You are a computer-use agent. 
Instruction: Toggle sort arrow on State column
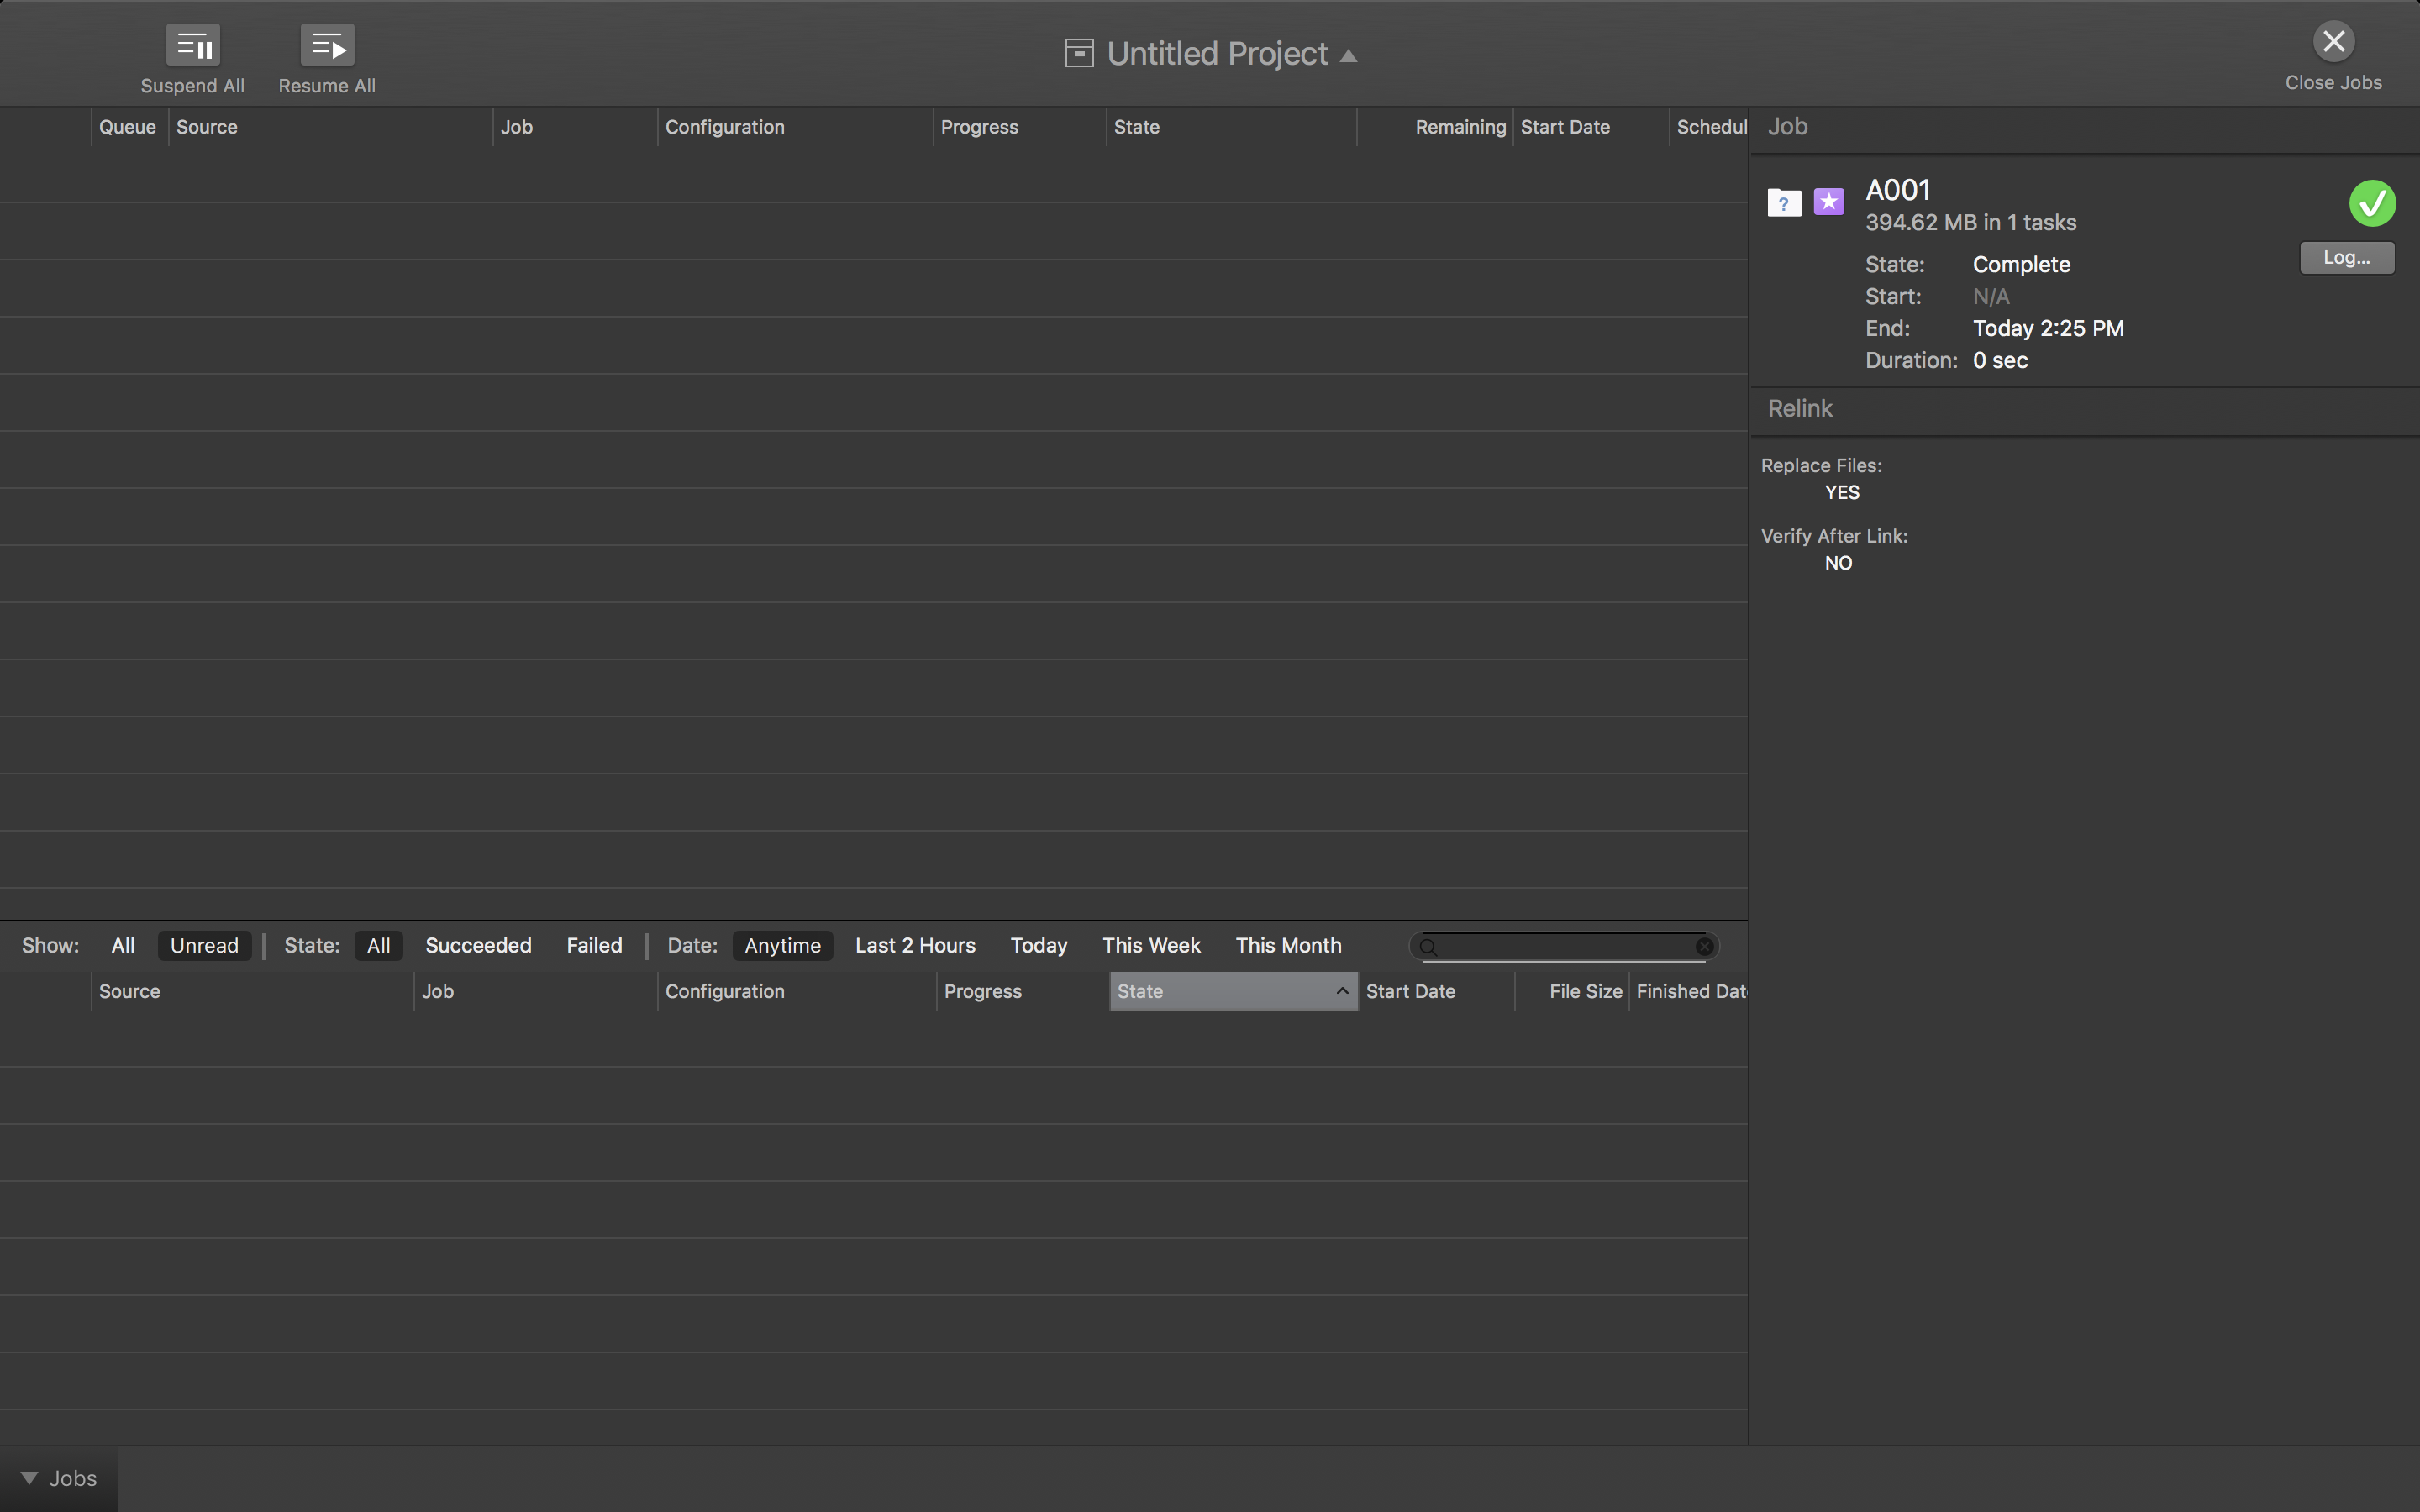tap(1342, 991)
